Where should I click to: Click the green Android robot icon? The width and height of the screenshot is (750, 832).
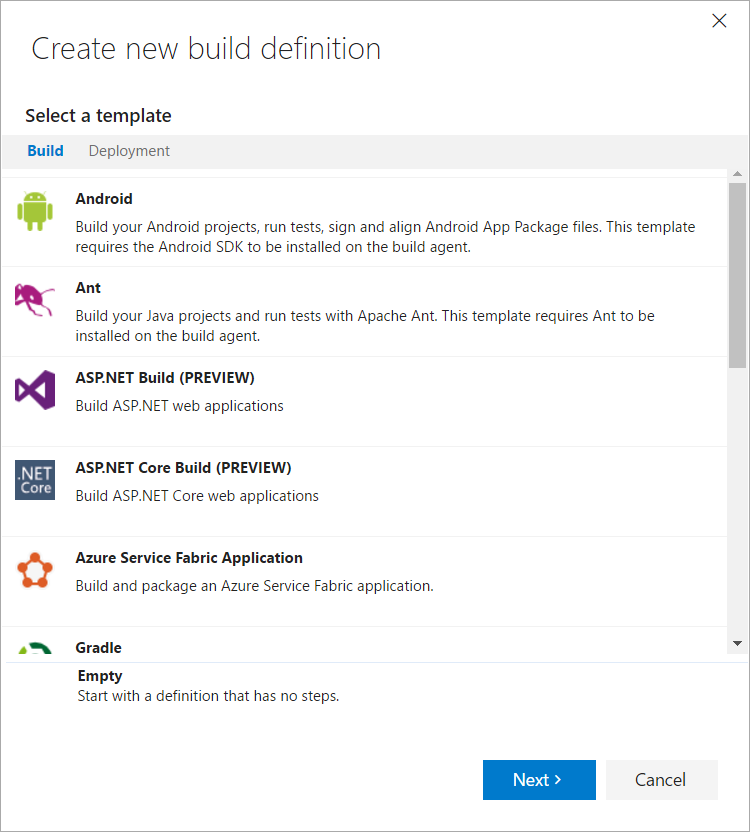point(35,211)
